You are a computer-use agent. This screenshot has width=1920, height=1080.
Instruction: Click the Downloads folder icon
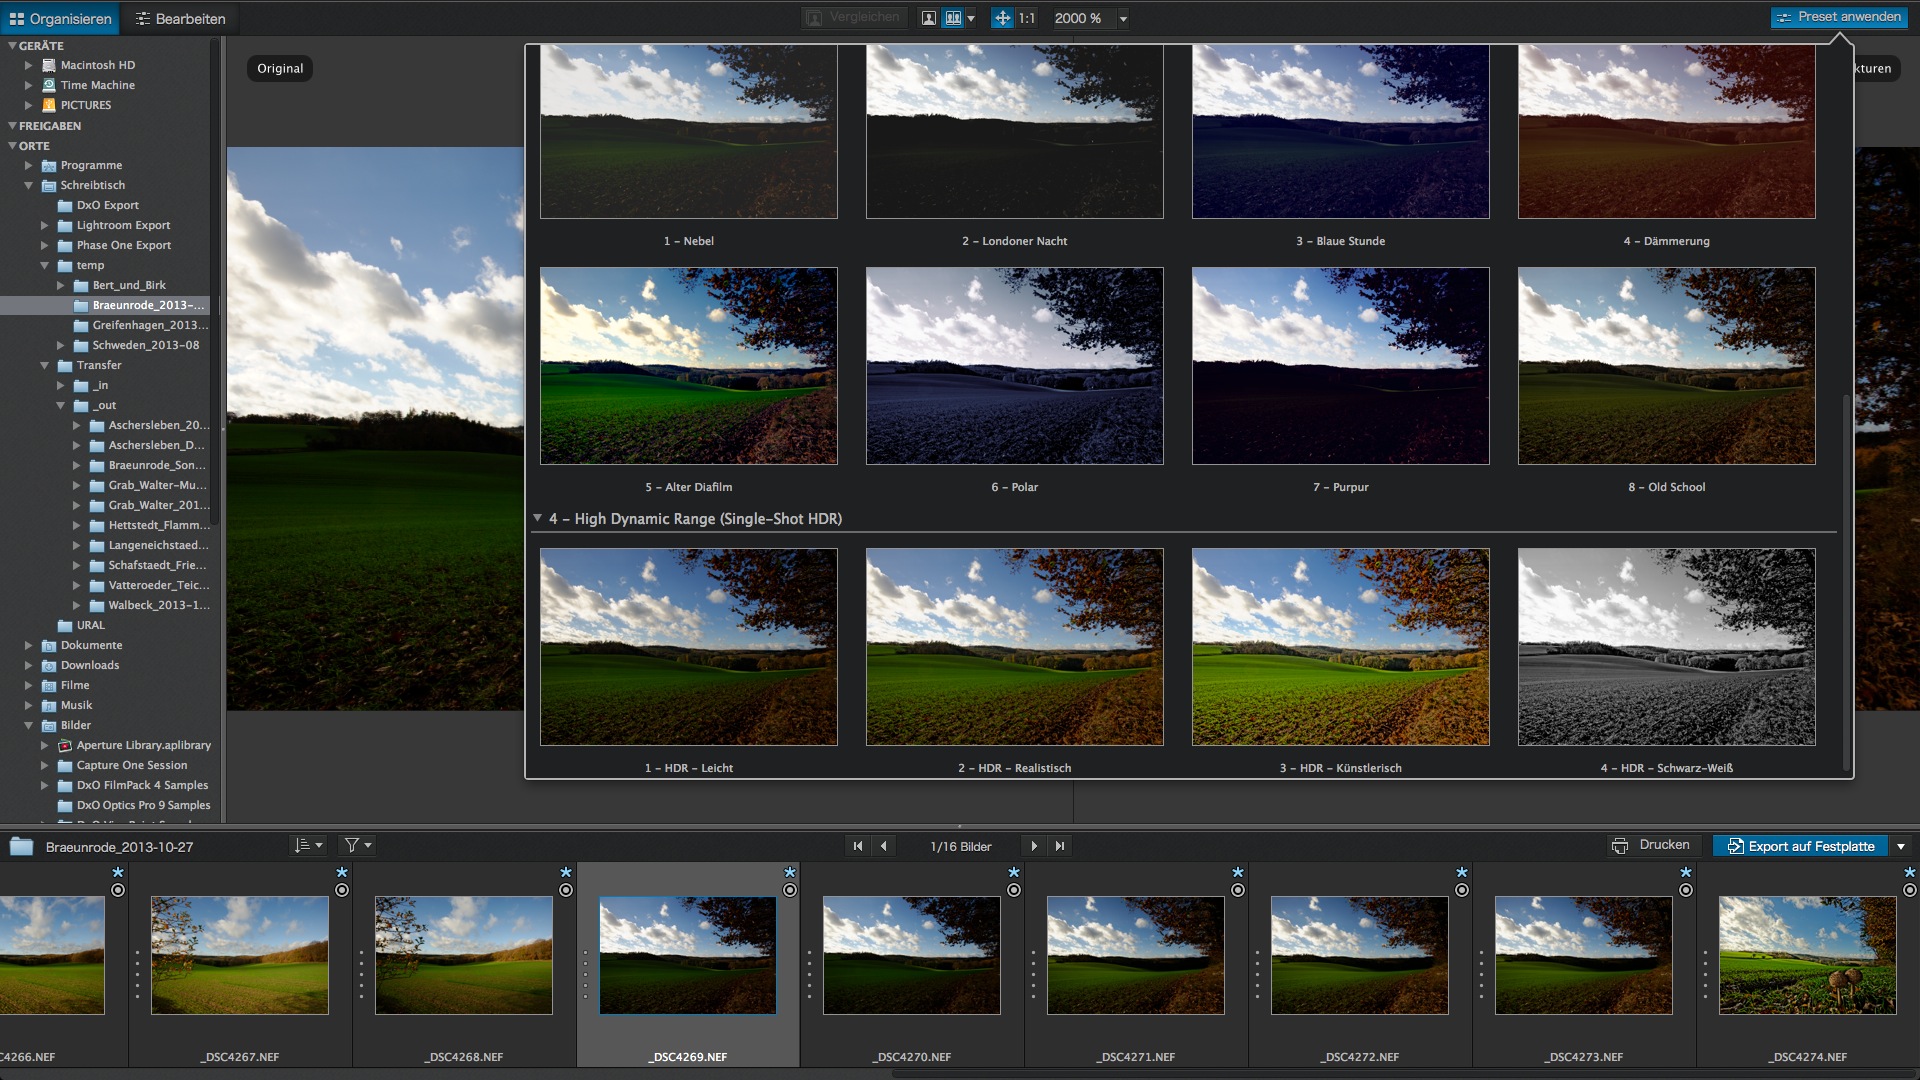(x=48, y=665)
